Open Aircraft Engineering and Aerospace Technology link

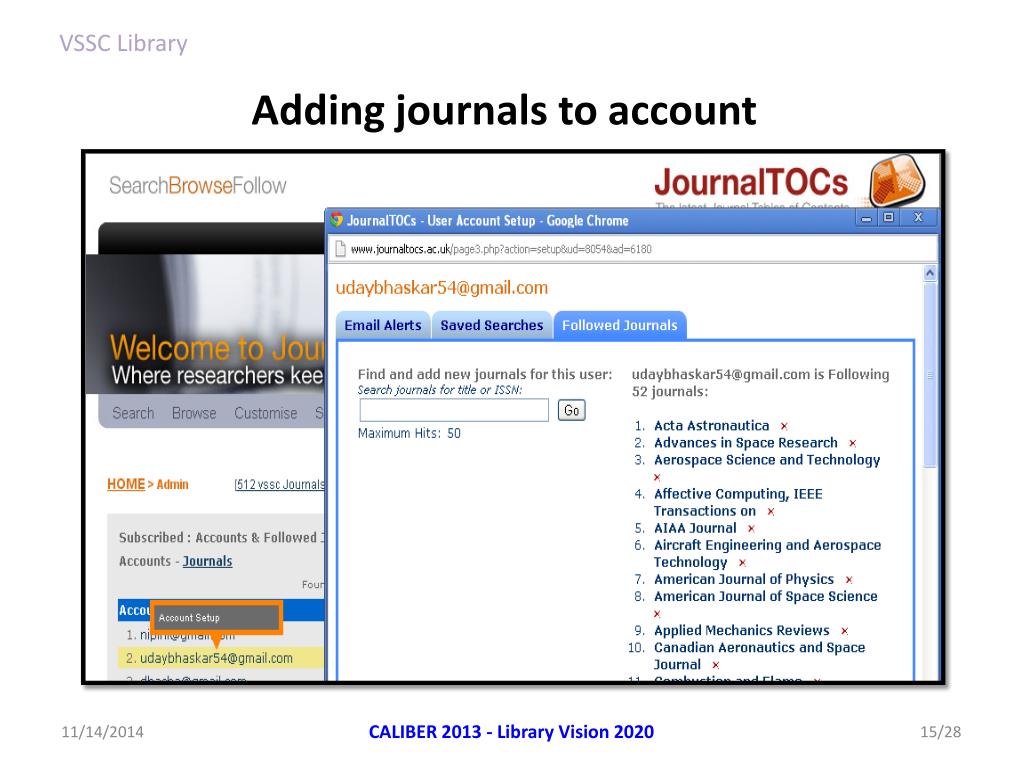point(767,554)
